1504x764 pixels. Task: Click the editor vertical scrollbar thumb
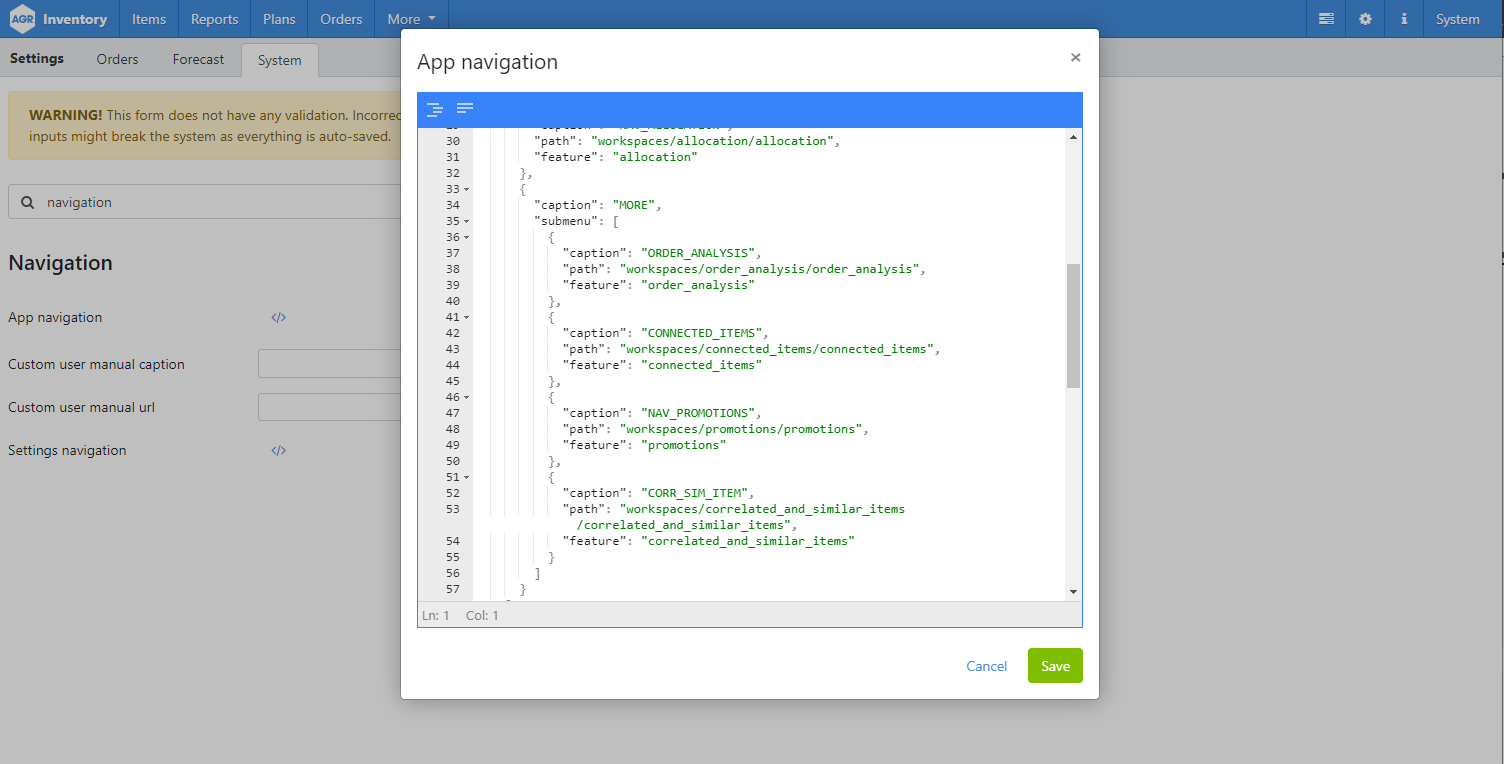[x=1074, y=326]
